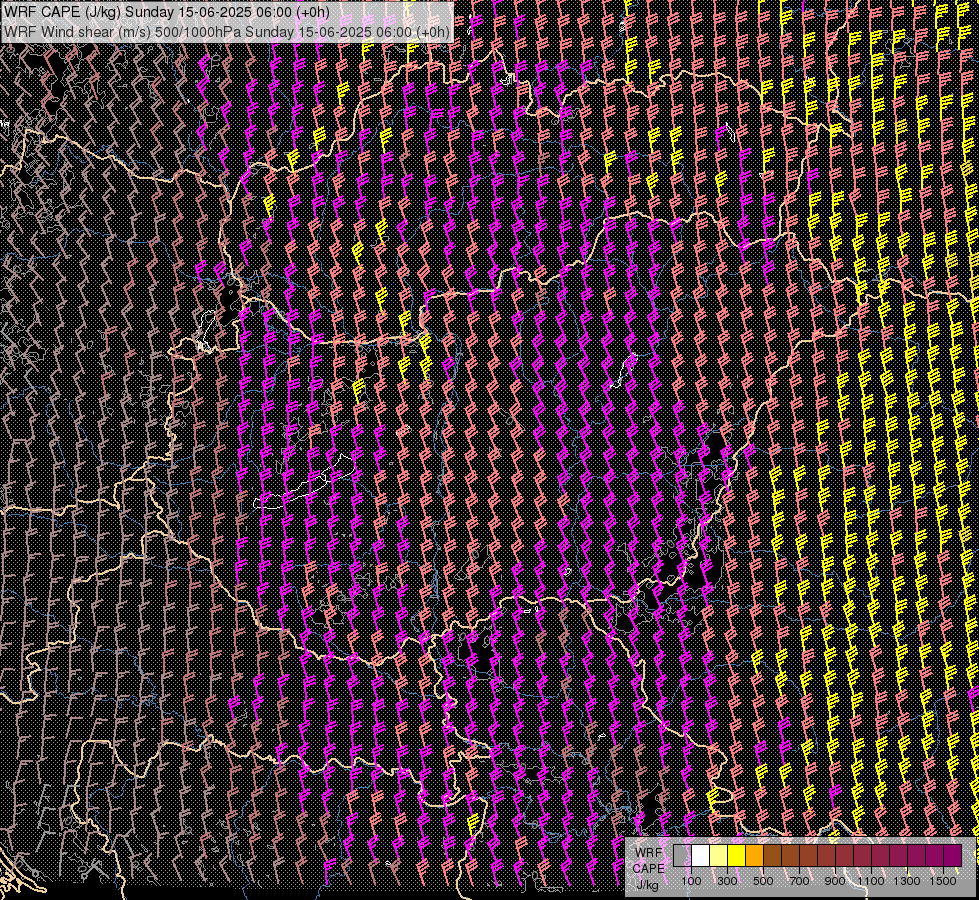This screenshot has width=979, height=900.
Task: Click the WRF CAPE J/kg legend label
Action: point(649,869)
